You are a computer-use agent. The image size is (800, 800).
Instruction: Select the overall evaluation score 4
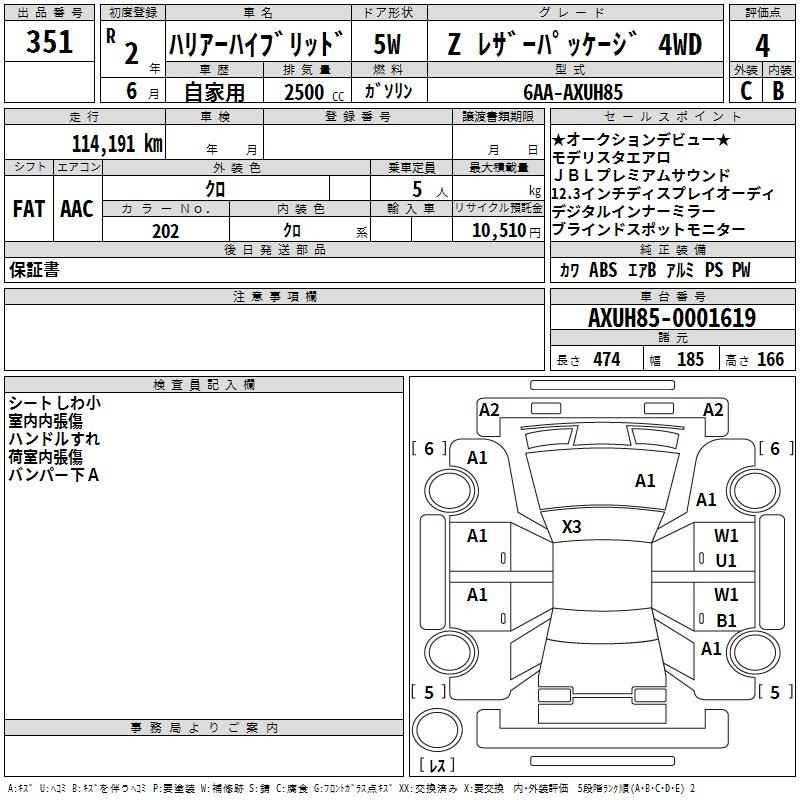pos(762,44)
